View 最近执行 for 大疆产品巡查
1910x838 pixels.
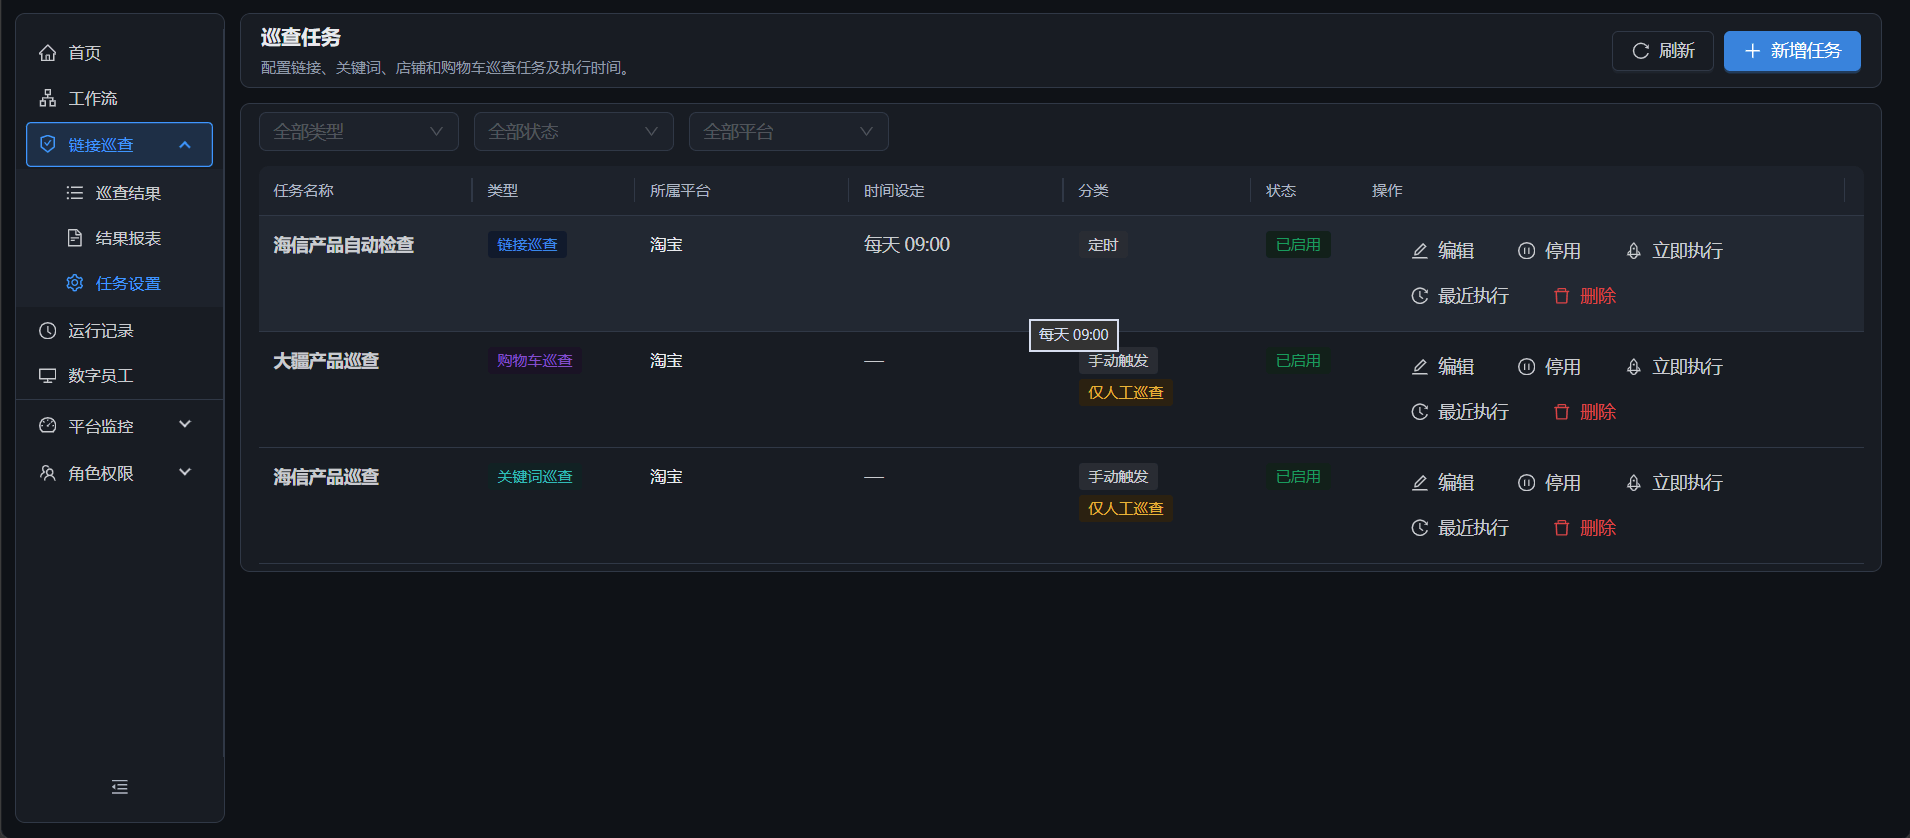(1460, 412)
